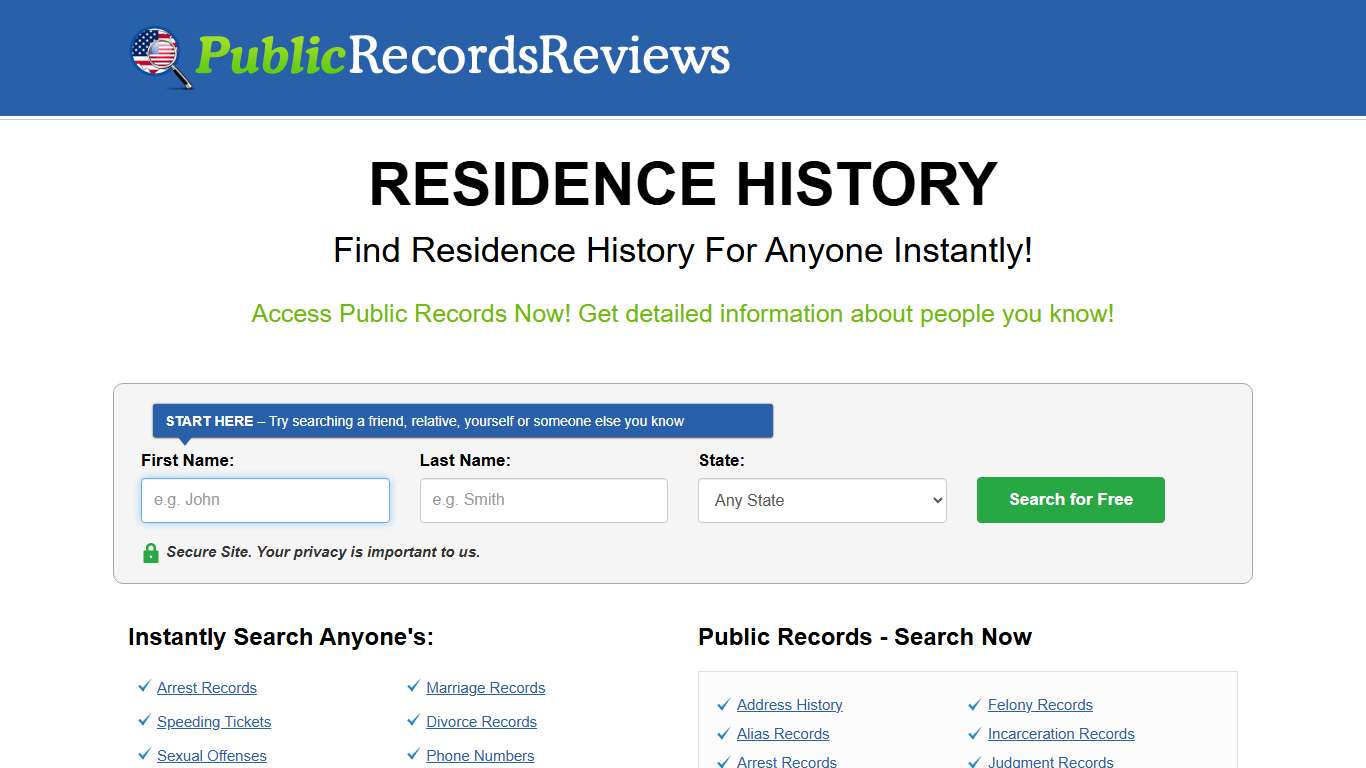This screenshot has height=768, width=1366.
Task: Open the Judgment Records link
Action: click(1051, 761)
